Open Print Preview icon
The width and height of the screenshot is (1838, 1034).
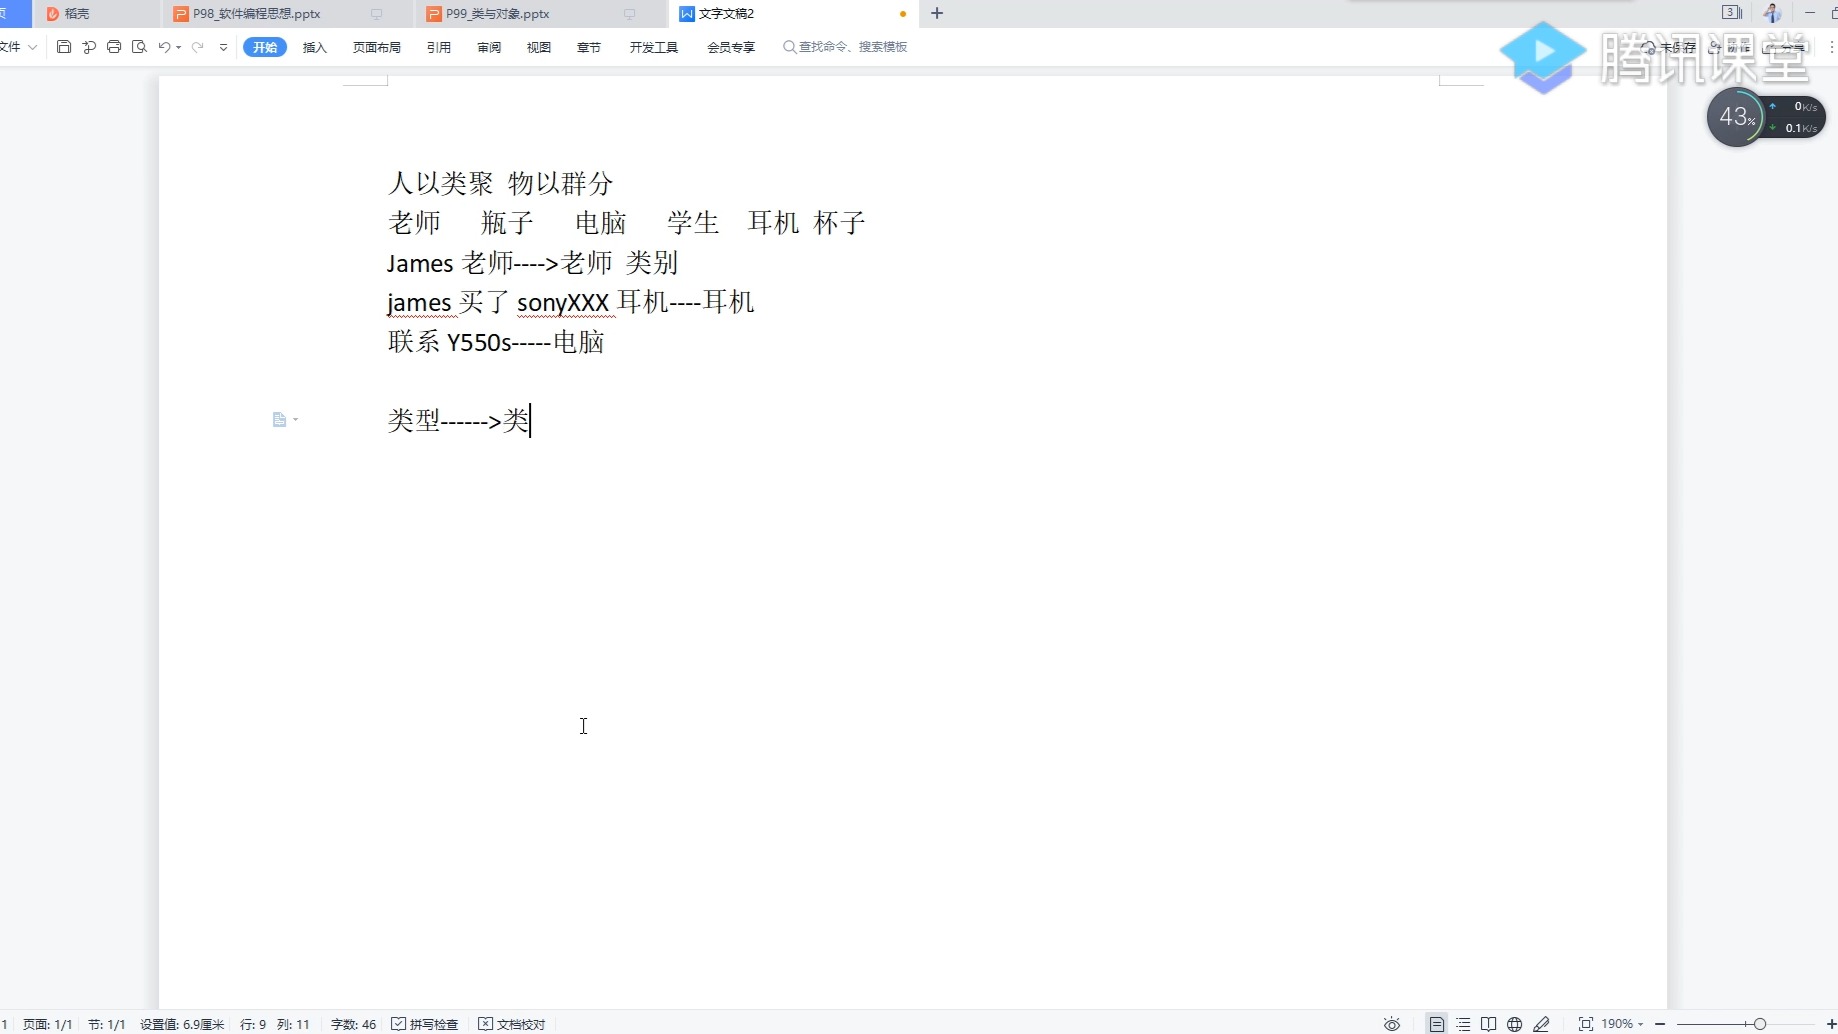point(139,47)
